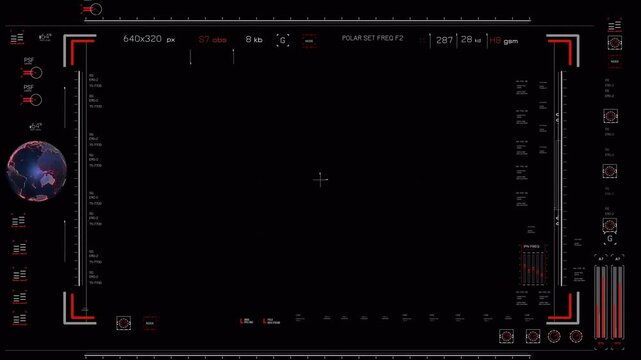Click the round dial left of the rightmost bottom dial
The height and width of the screenshot is (360, 641).
pos(554,336)
